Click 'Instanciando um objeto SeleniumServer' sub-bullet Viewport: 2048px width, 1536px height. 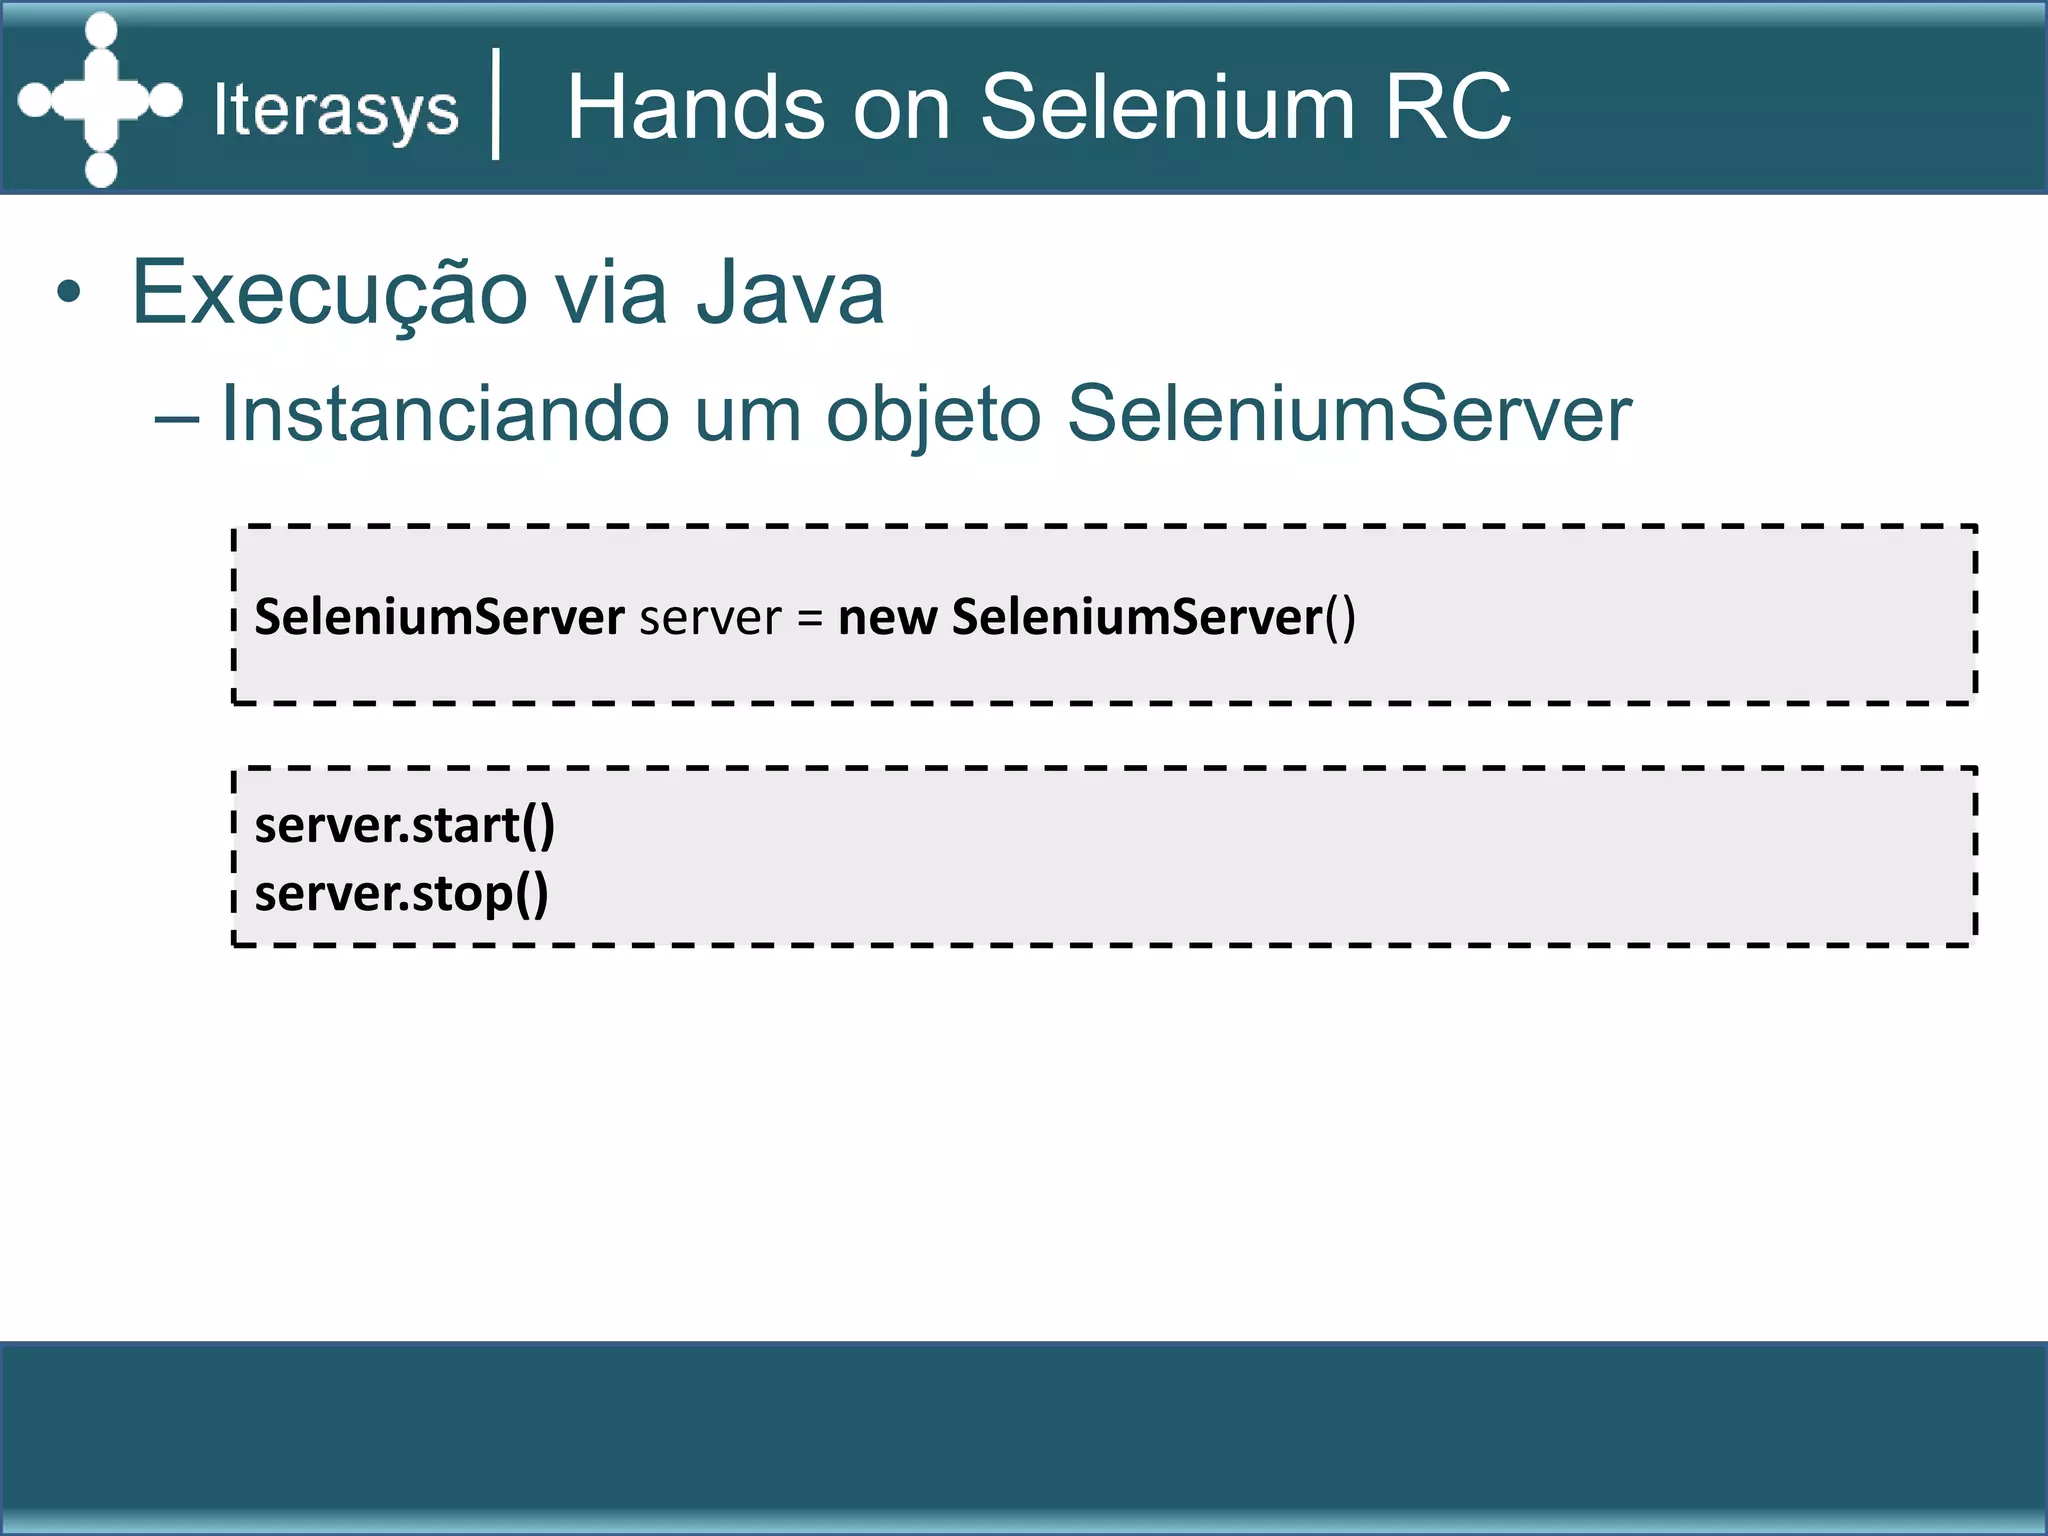coord(925,413)
